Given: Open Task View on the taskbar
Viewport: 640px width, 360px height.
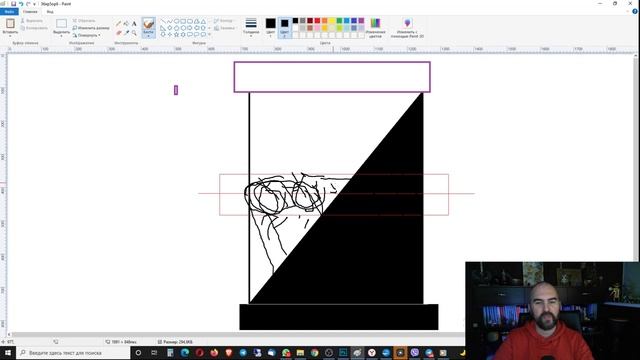Looking at the screenshot, I should click(x=154, y=353).
